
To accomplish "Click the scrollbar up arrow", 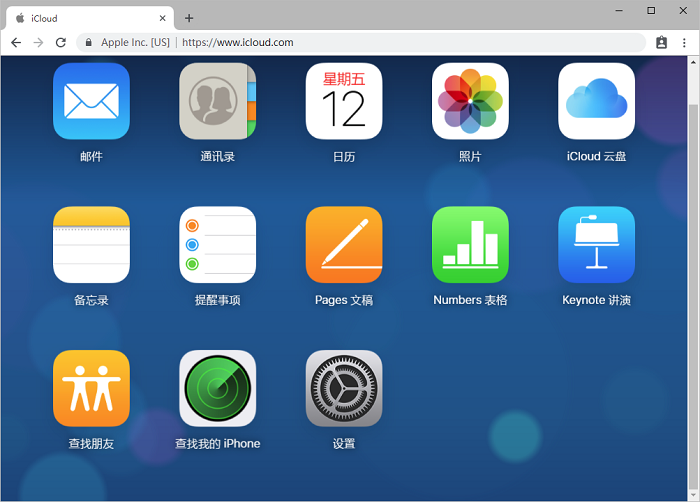I will pos(693,62).
